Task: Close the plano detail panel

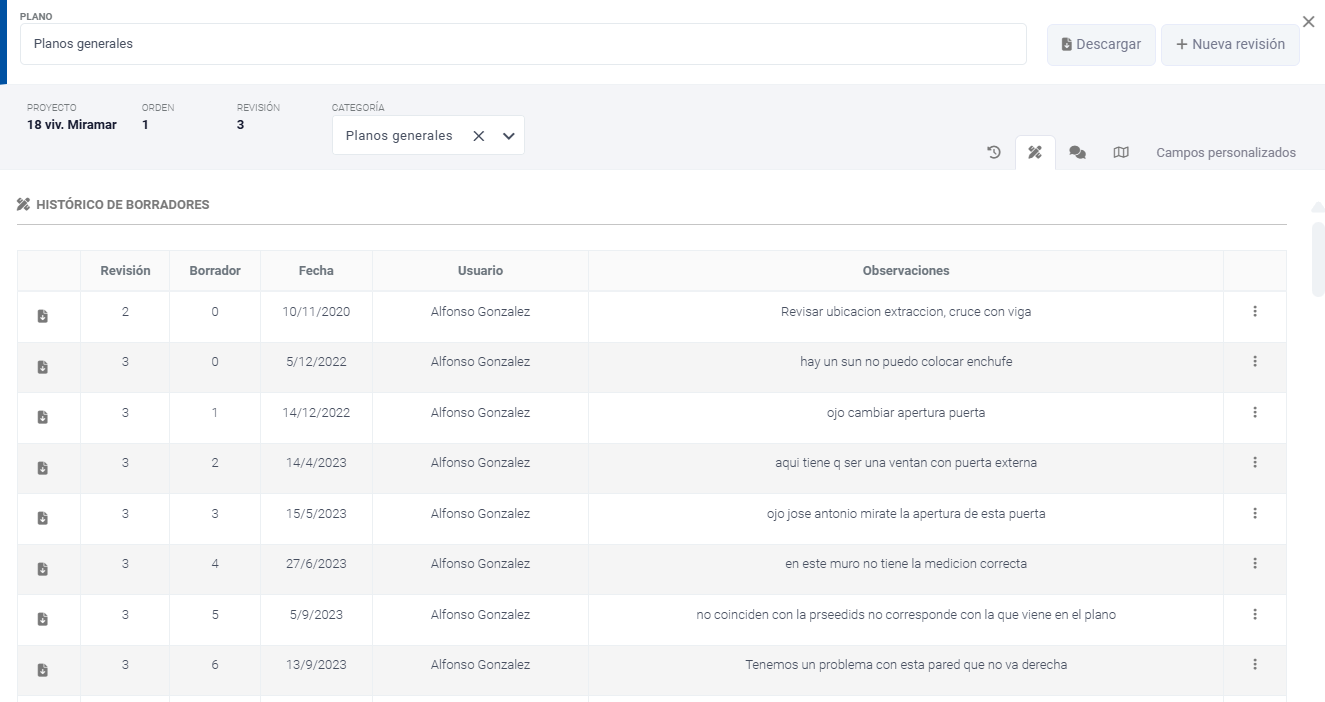Action: (1308, 22)
